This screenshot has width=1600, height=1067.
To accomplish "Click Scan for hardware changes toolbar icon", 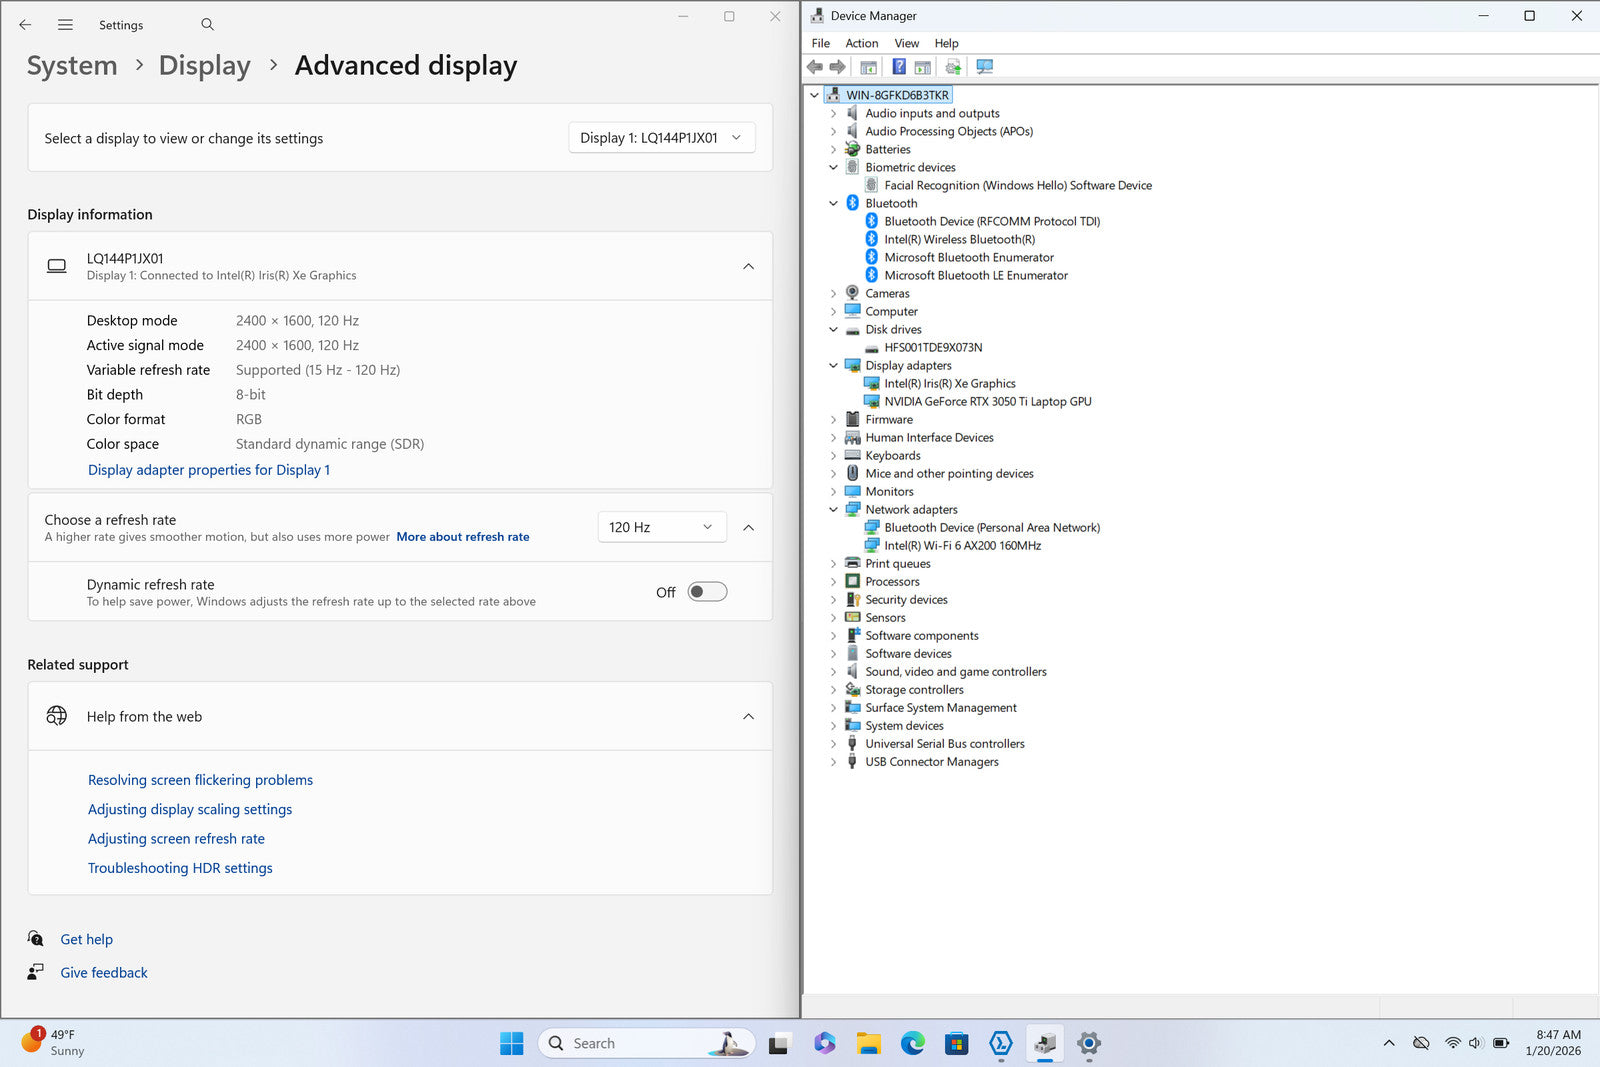I will click(x=985, y=67).
